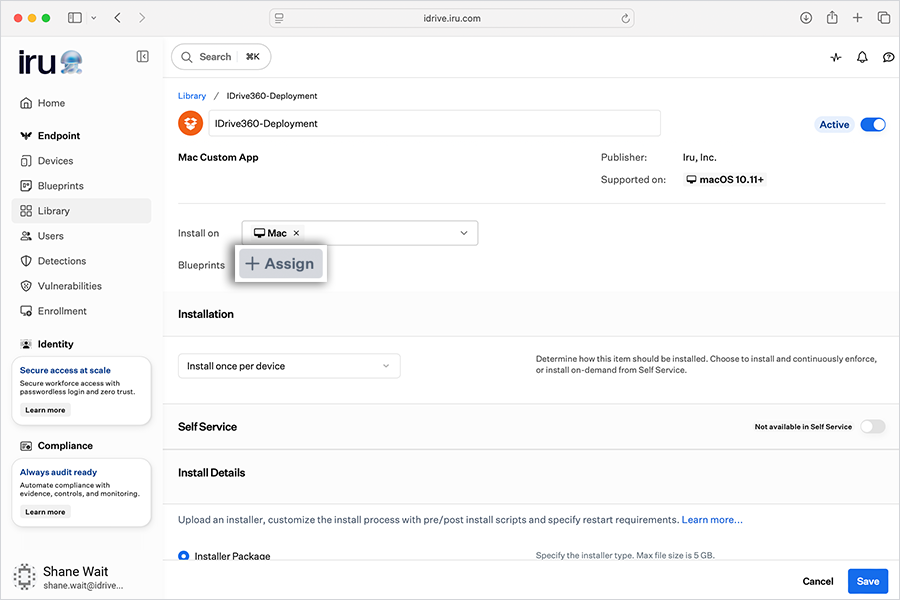Click the iru logo
900x600 pixels.
[51, 62]
